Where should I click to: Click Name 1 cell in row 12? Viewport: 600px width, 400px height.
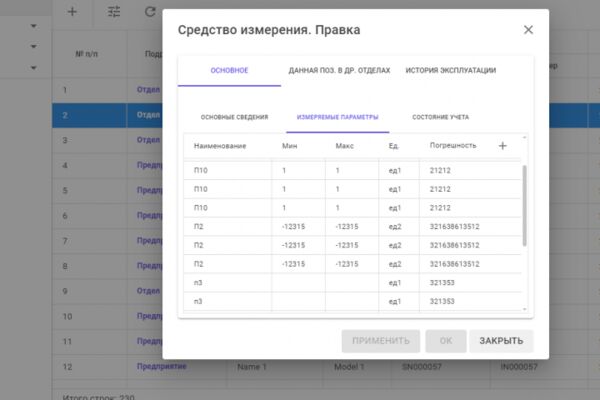[251, 367]
